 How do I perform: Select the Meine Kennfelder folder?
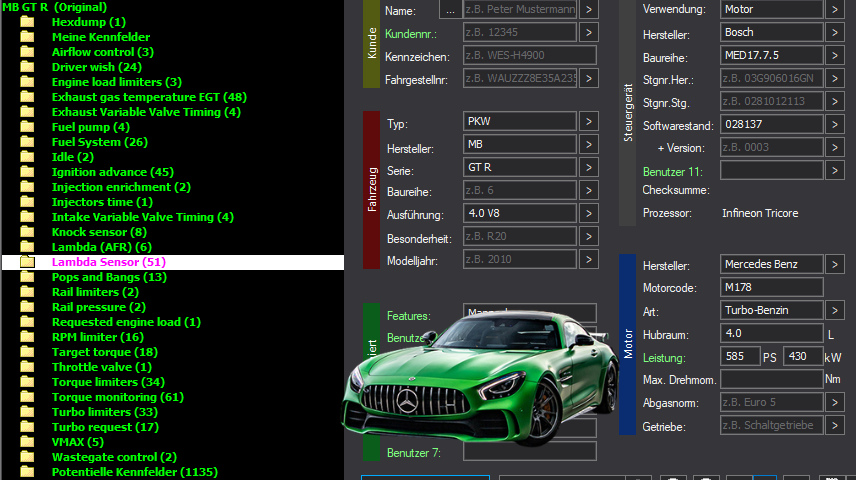click(100, 37)
